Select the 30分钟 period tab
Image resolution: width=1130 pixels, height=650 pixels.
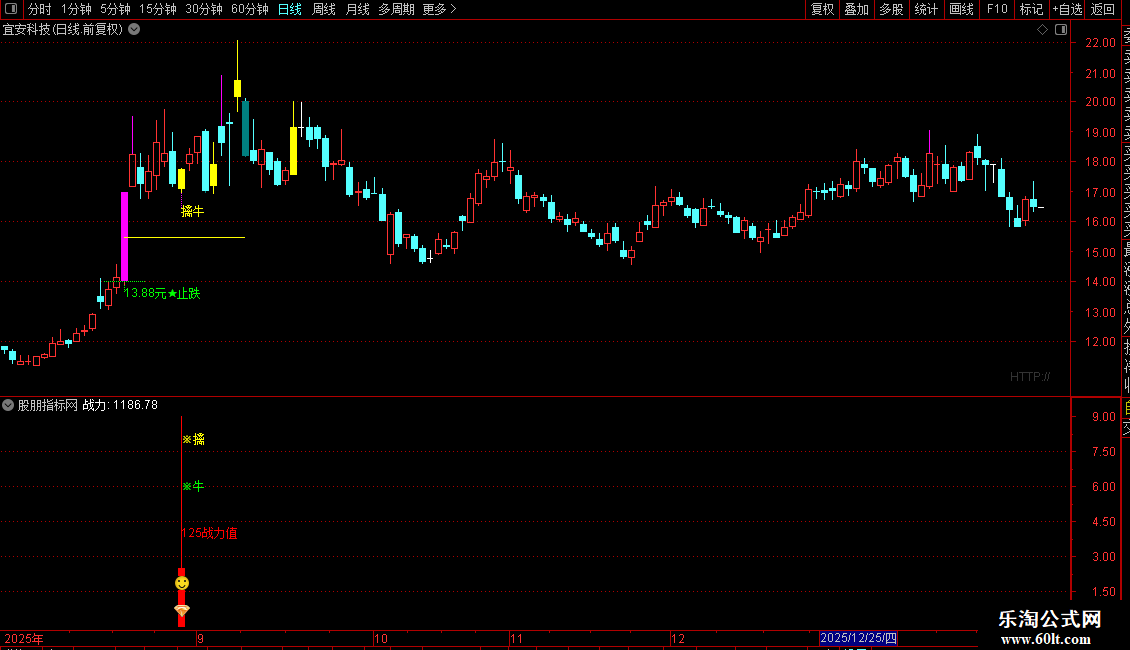coord(204,9)
